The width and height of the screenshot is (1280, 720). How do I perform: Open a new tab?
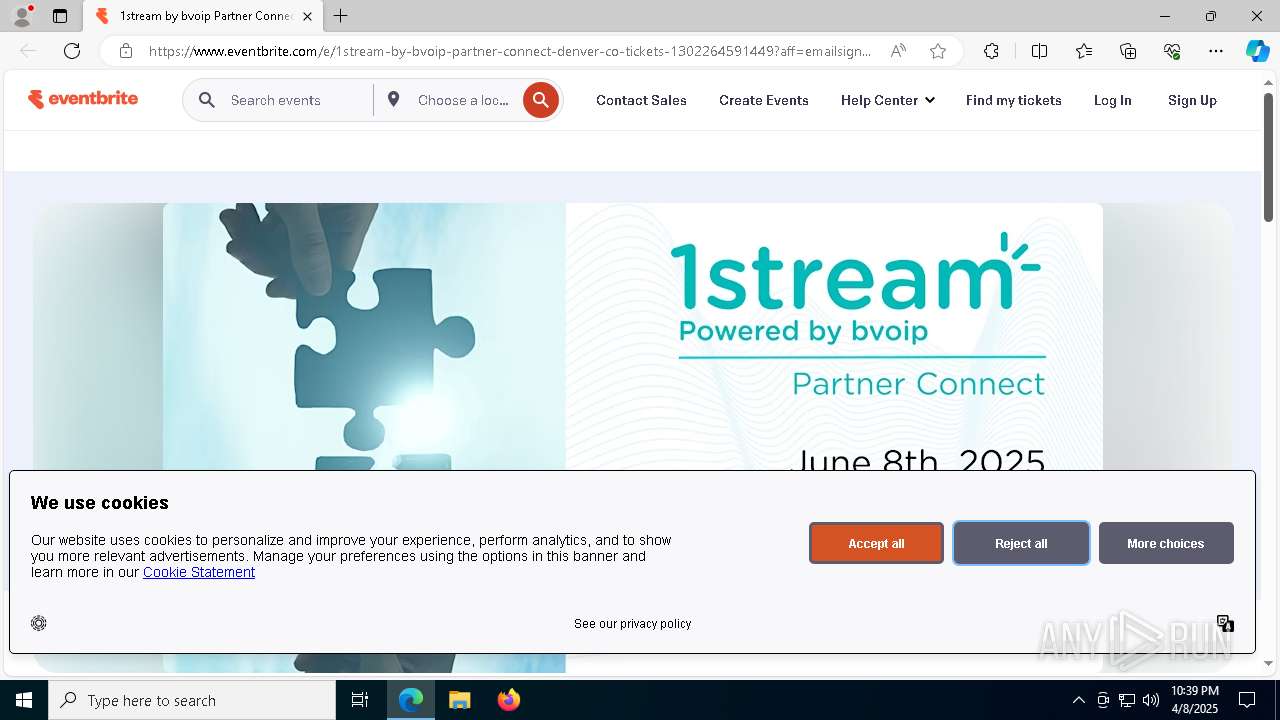[340, 16]
